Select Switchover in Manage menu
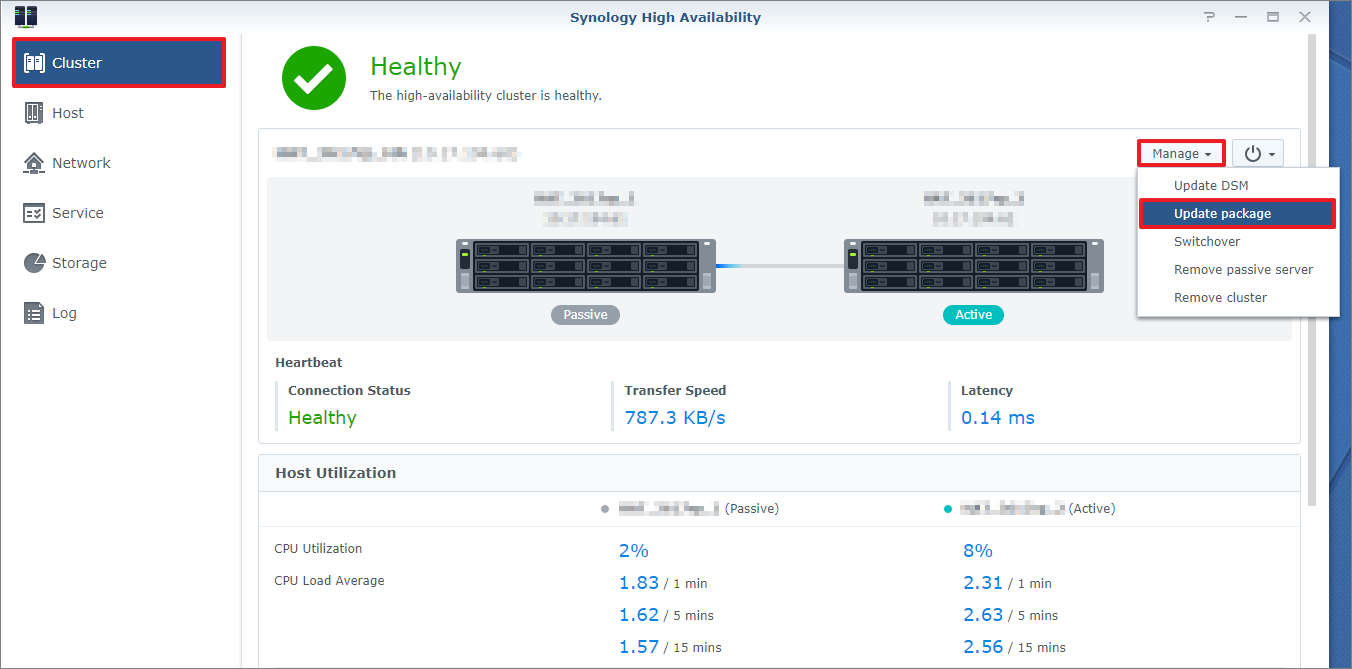 point(1207,242)
